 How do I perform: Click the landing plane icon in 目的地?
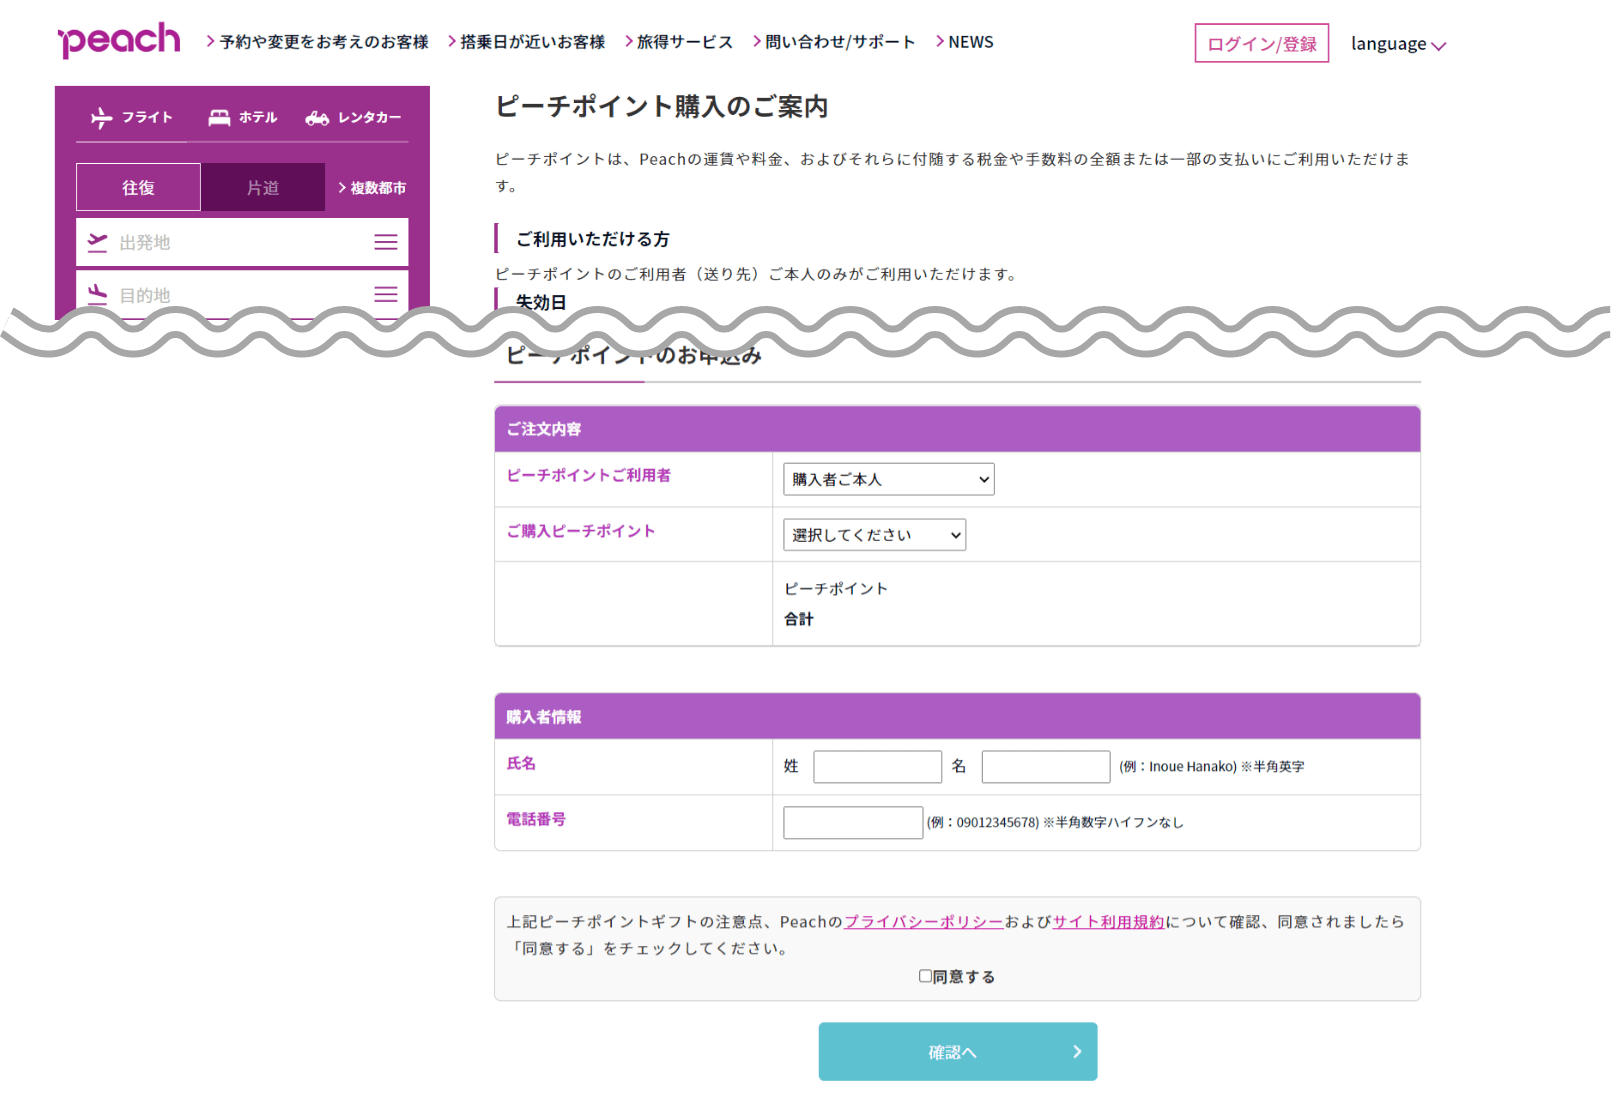tap(97, 294)
